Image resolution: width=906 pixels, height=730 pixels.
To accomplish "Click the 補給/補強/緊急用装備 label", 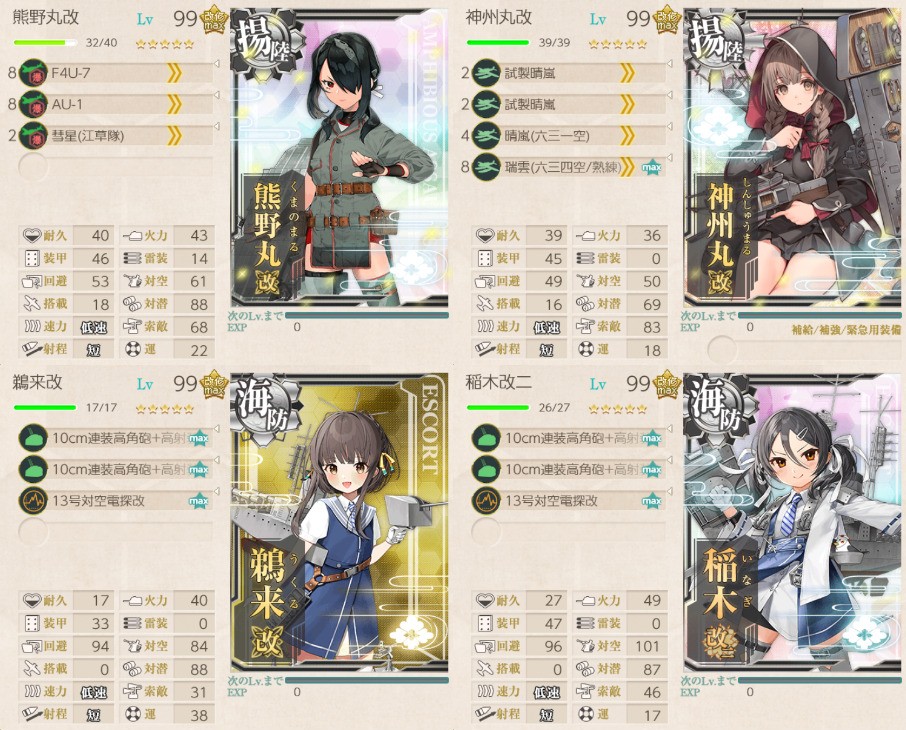I will [x=845, y=330].
